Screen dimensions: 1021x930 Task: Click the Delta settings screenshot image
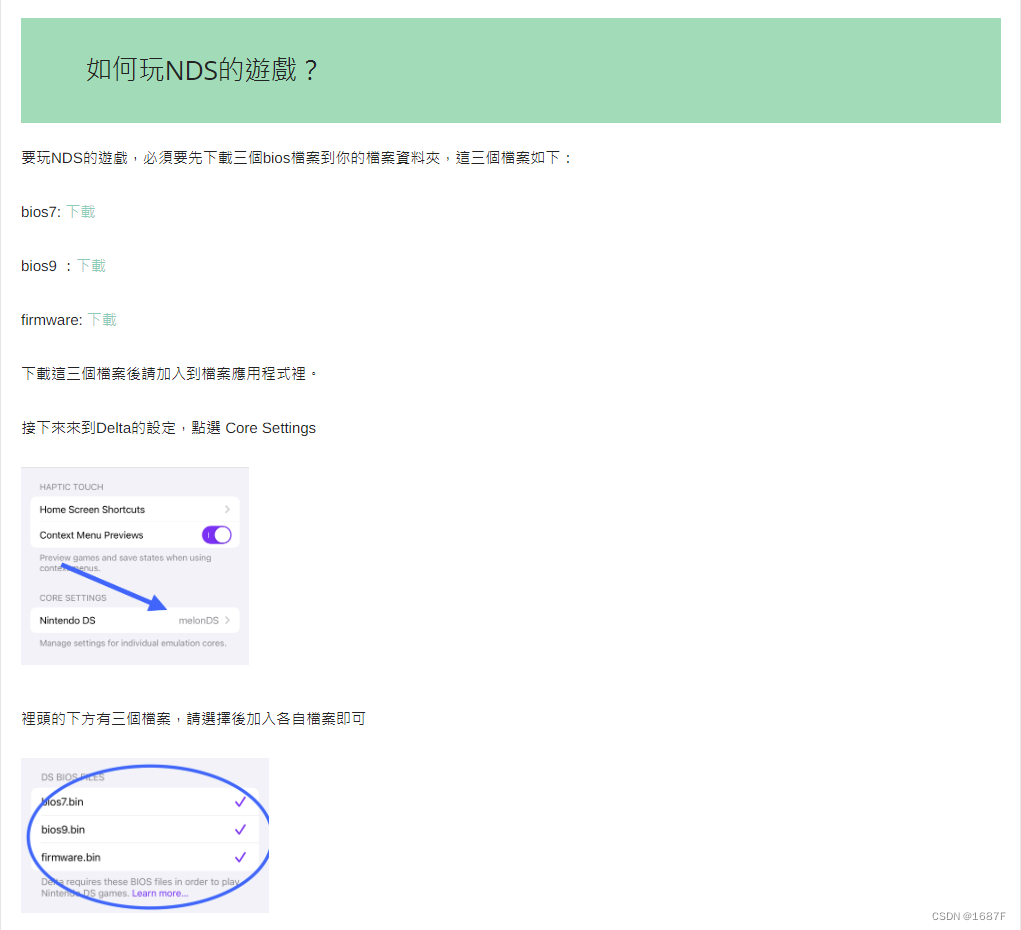[x=135, y=566]
